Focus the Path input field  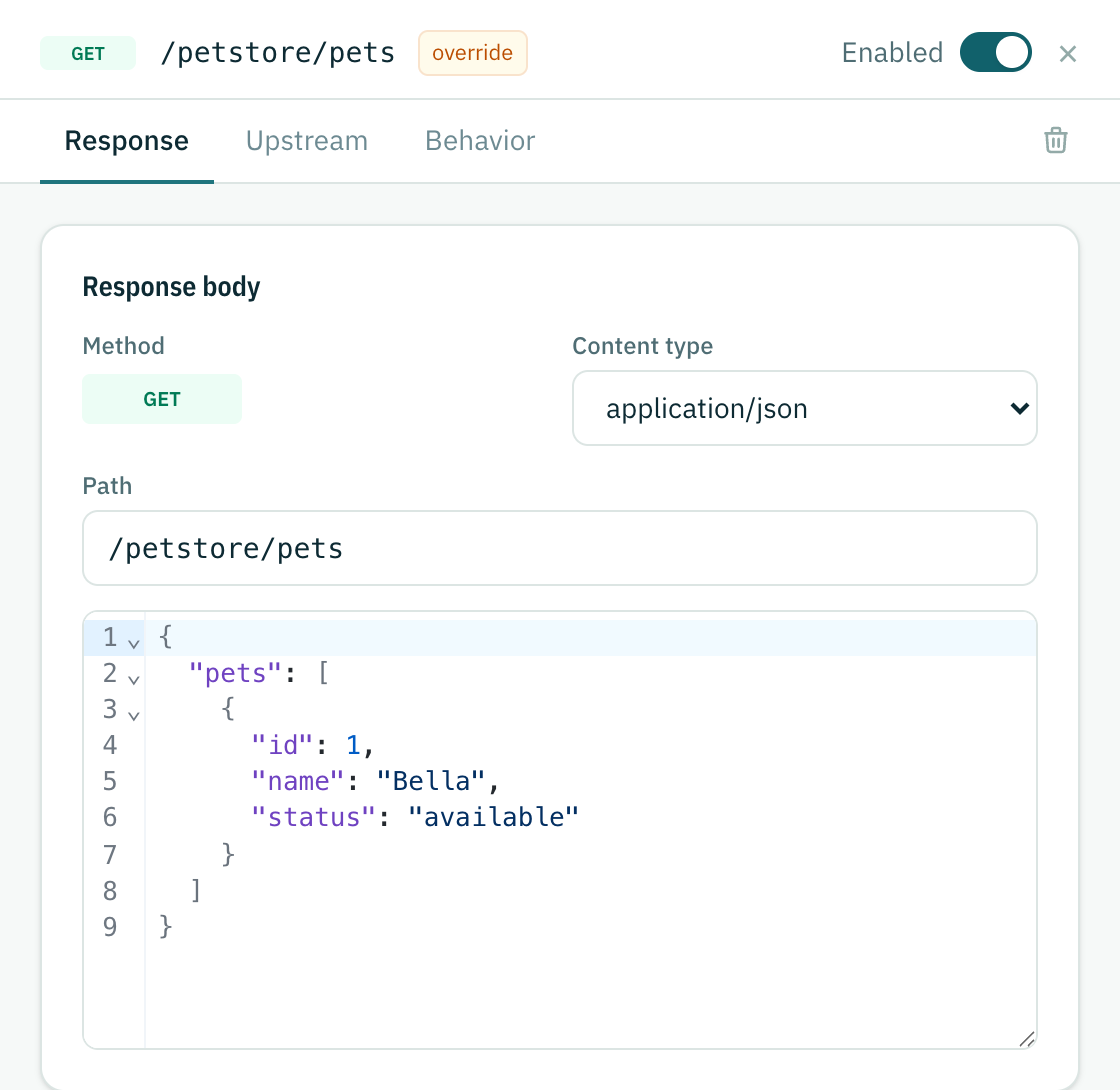click(x=559, y=548)
